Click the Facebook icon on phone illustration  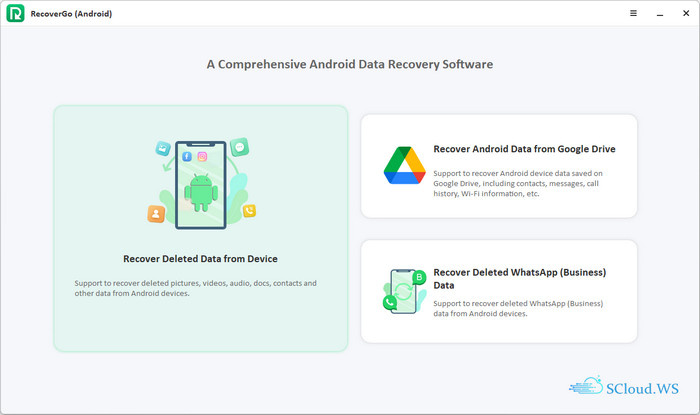tap(187, 157)
